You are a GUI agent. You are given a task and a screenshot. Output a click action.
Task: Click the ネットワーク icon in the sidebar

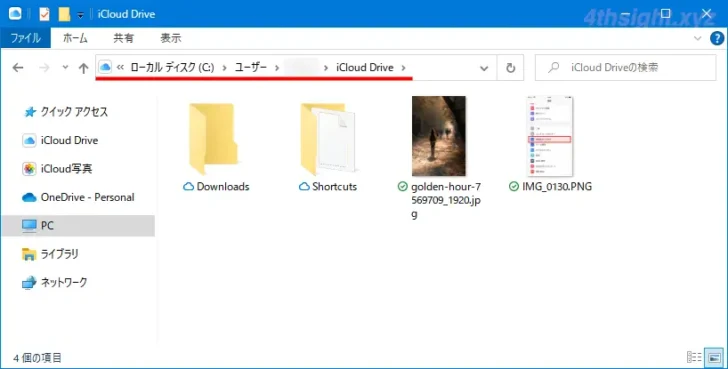click(29, 282)
